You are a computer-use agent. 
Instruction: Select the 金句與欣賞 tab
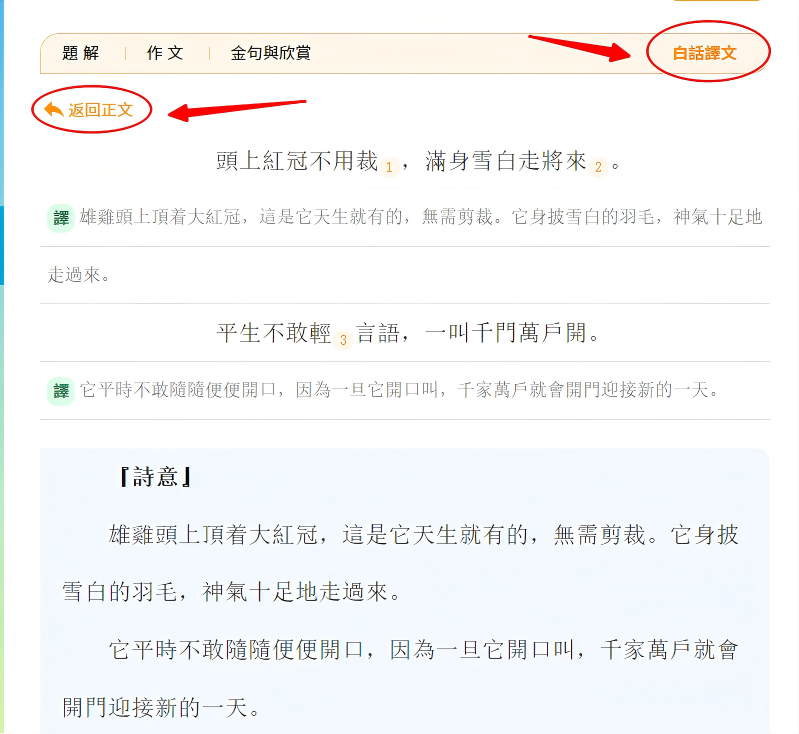tap(270, 53)
